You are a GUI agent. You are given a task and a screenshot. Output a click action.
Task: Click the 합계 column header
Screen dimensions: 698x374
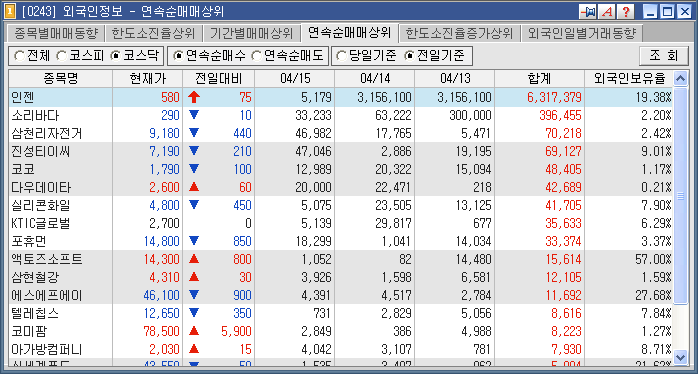(540, 79)
